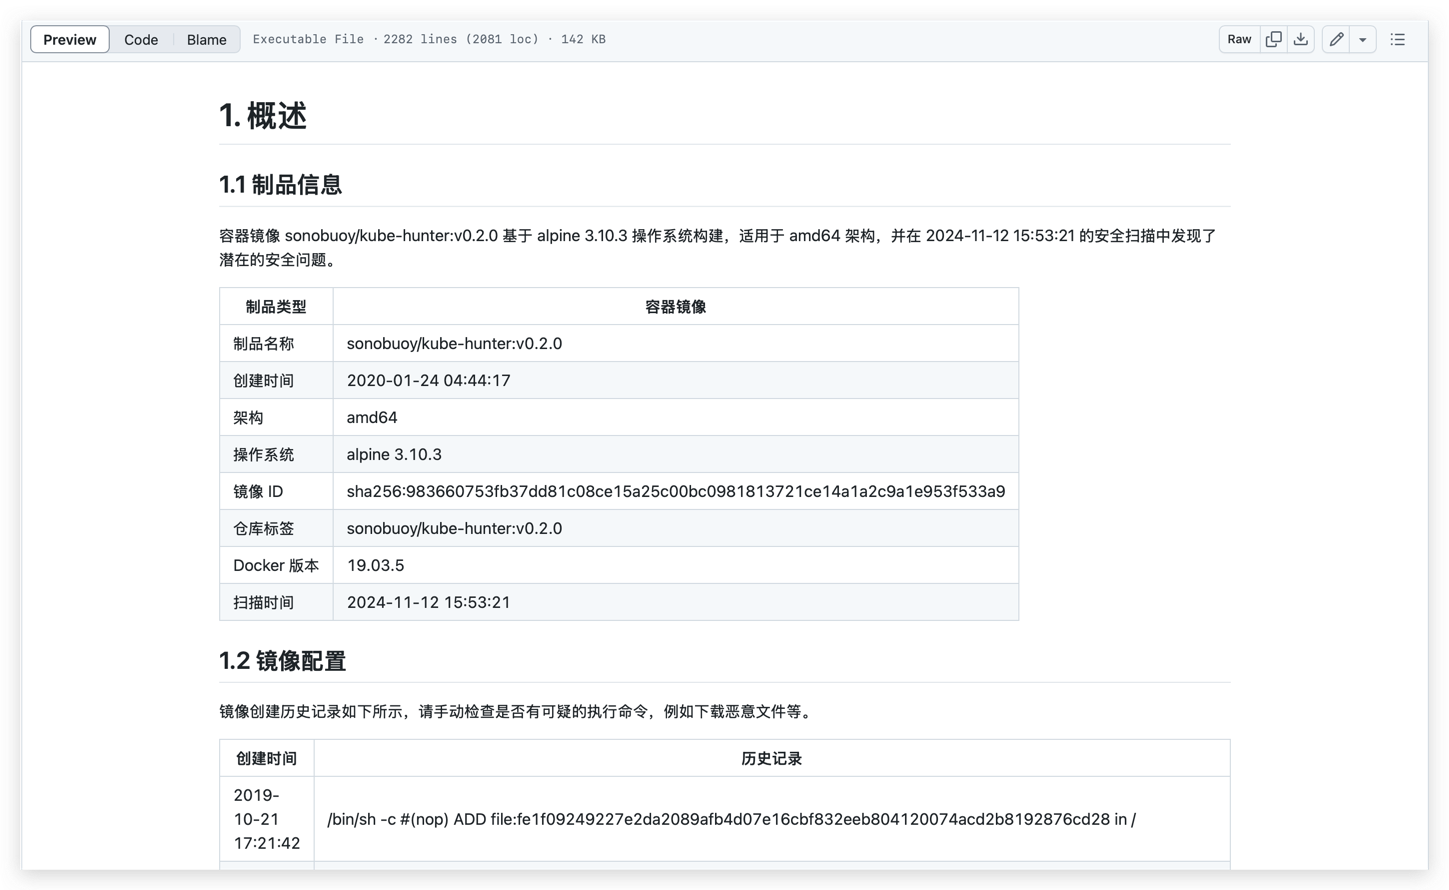
Task: Click the alpine 3.10.3 table cell
Action: pos(394,454)
